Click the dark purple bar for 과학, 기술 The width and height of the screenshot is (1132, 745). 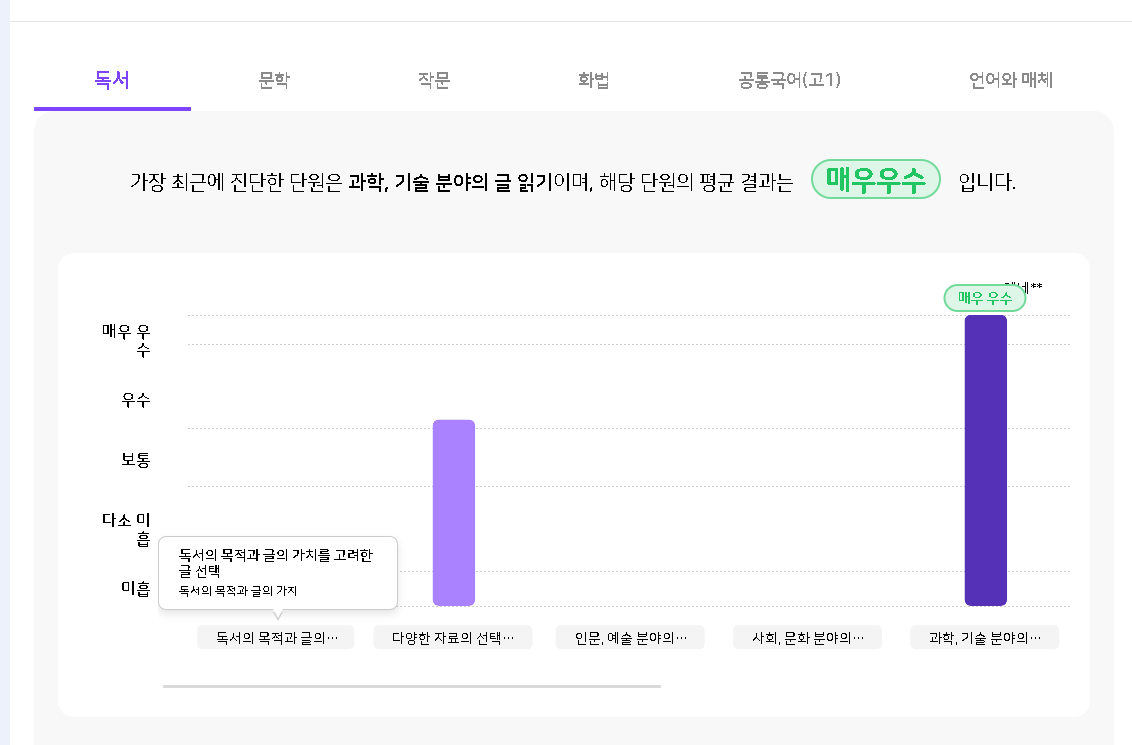point(985,461)
